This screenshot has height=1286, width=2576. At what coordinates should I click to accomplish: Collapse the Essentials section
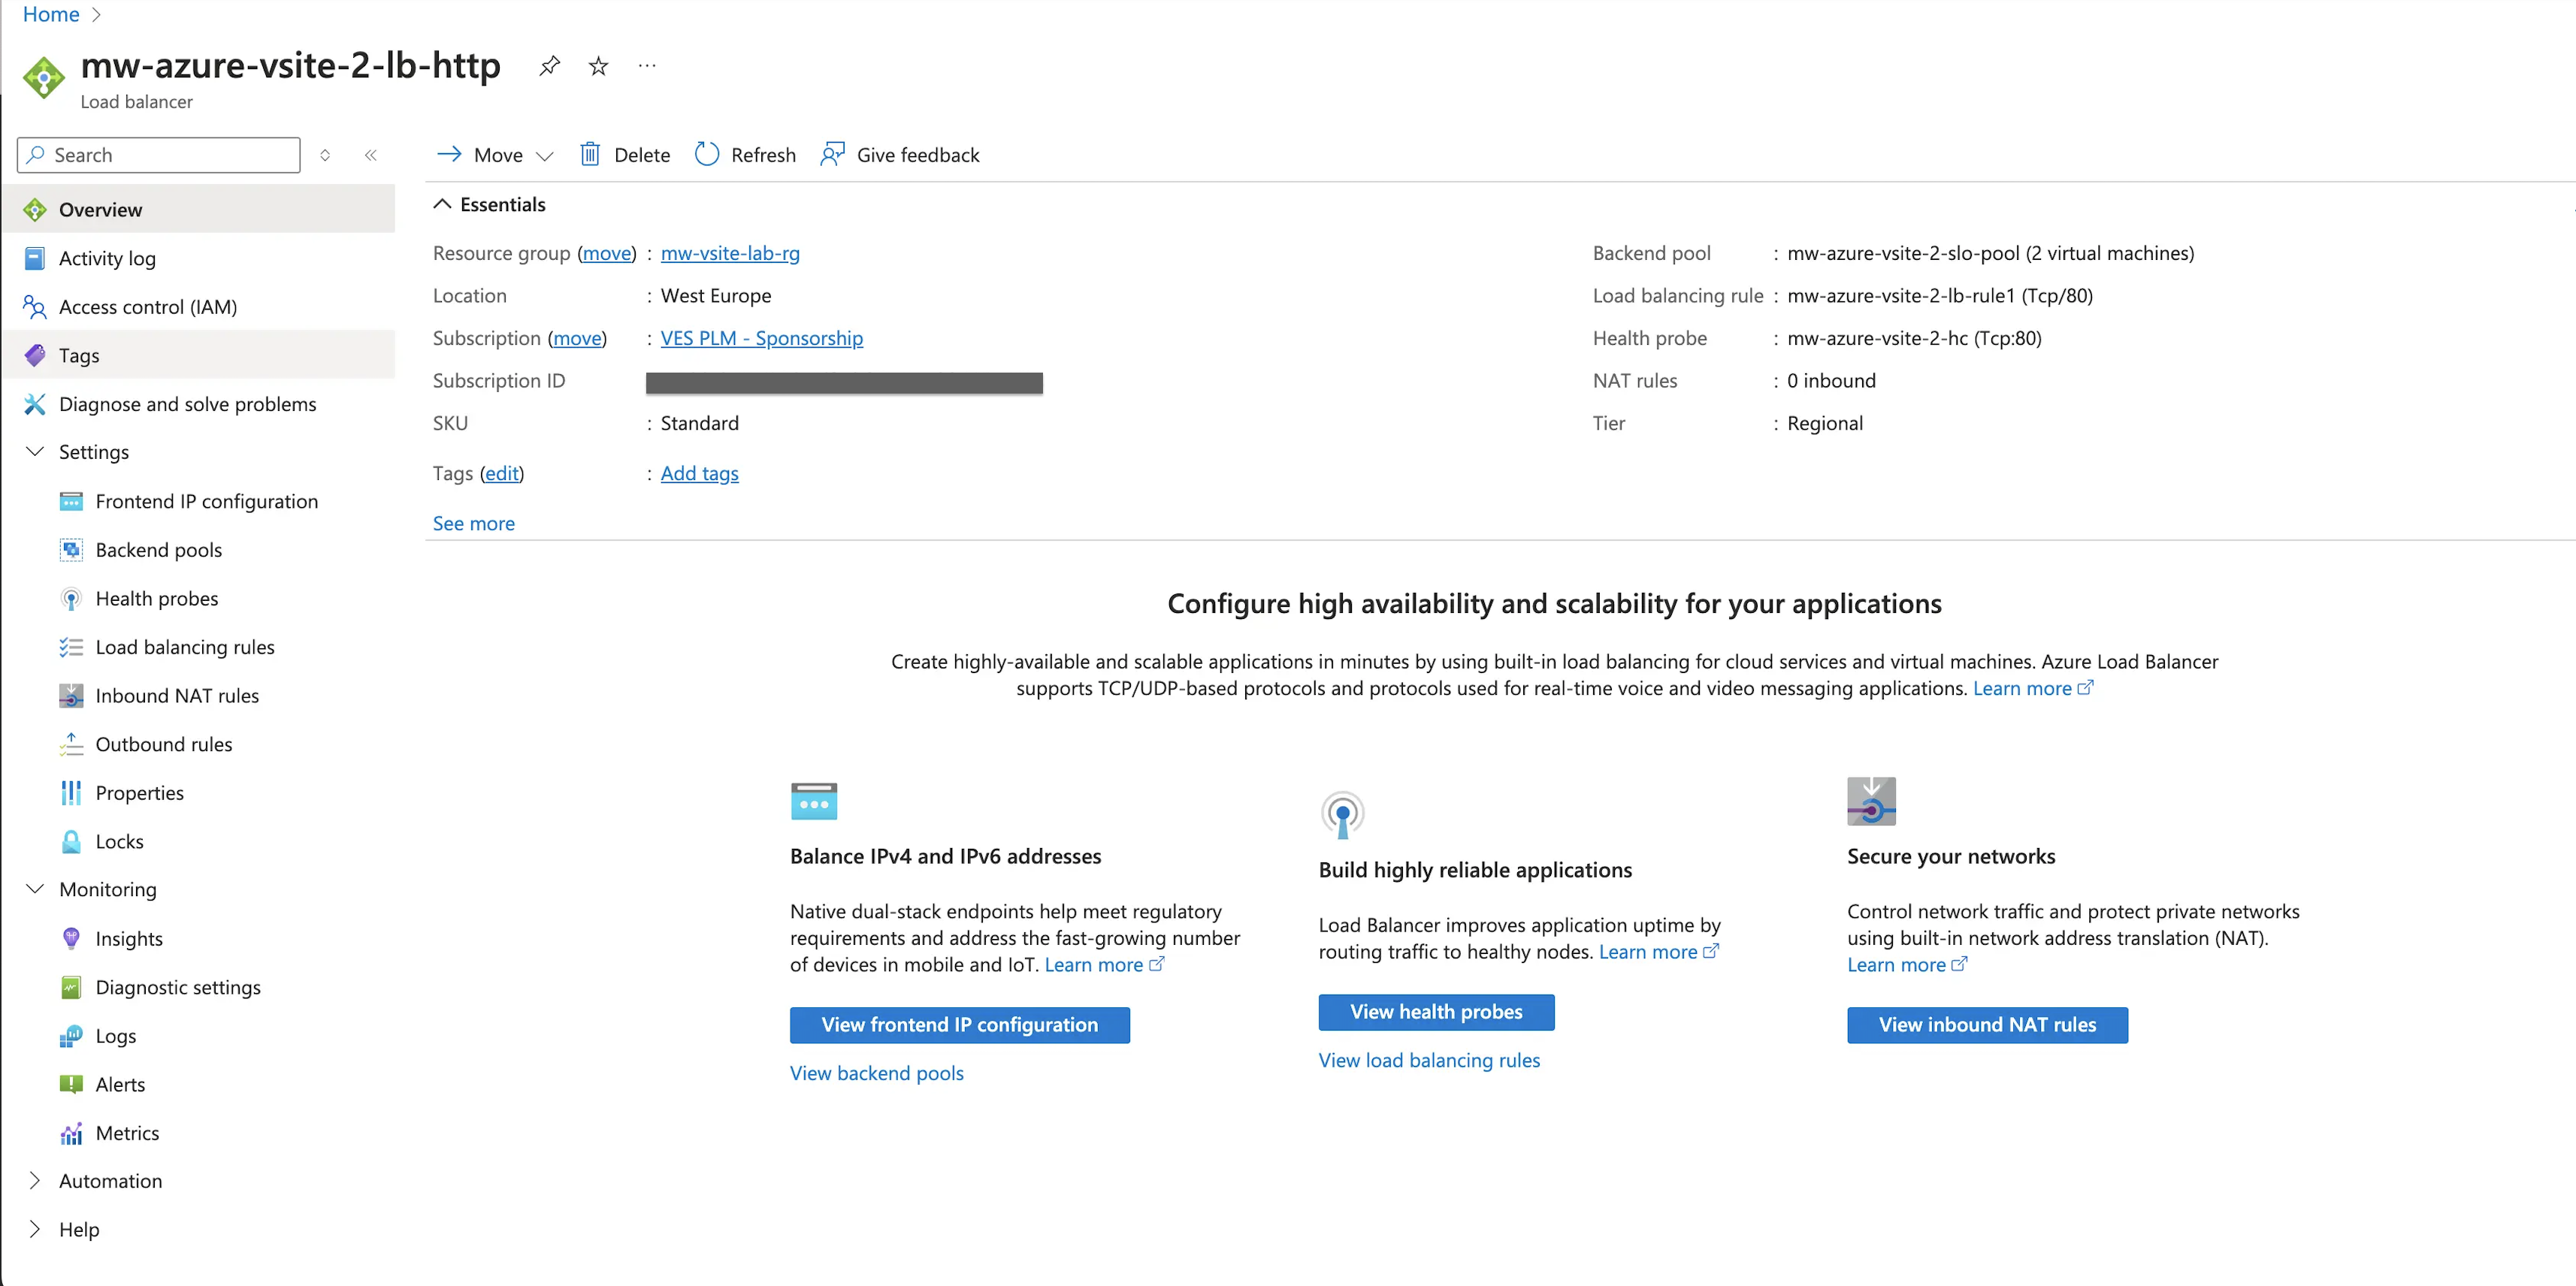point(442,204)
